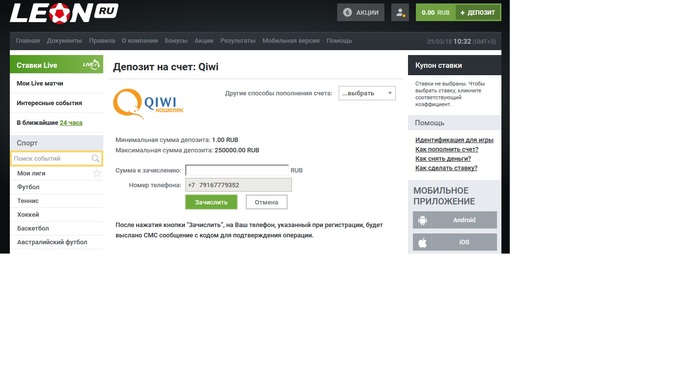Image resolution: width=700 pixels, height=373 pixels.
Task: Select Теннис in sport list
Action: coord(56,201)
